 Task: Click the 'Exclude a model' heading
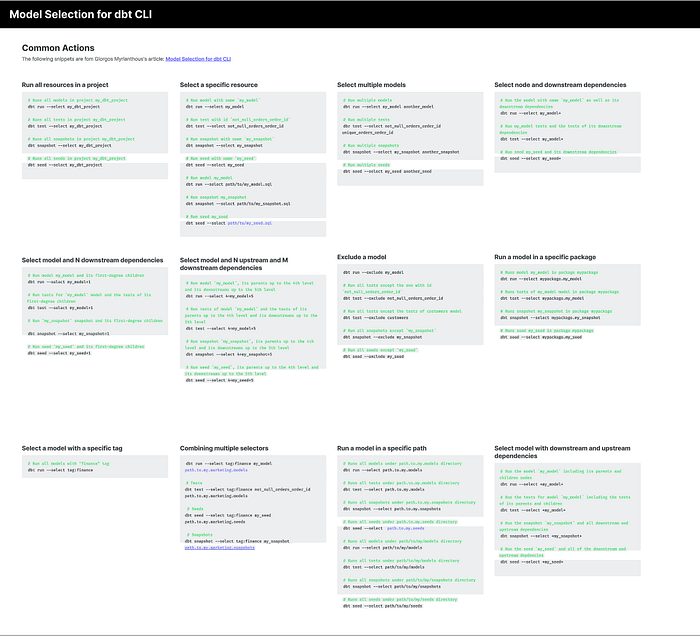362,257
